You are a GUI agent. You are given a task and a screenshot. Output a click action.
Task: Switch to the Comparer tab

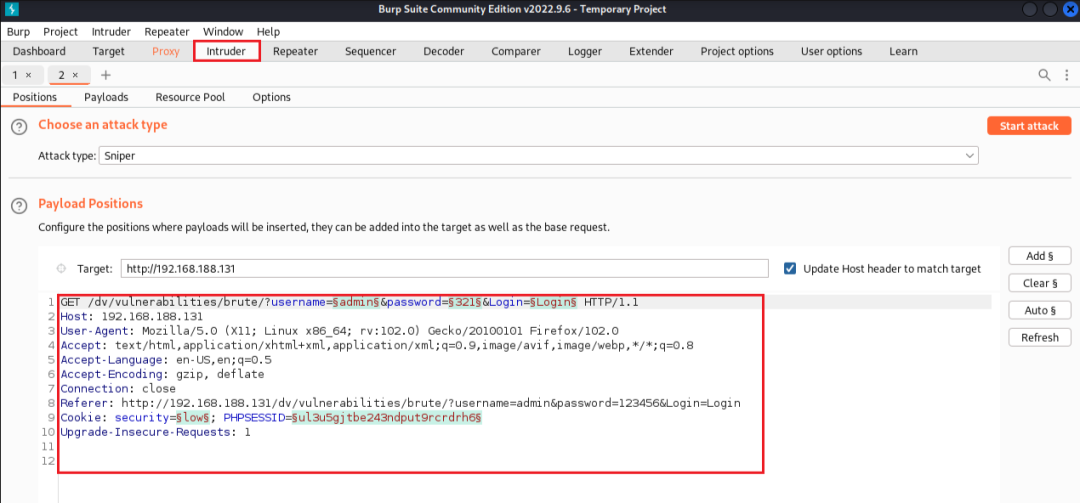coord(516,51)
